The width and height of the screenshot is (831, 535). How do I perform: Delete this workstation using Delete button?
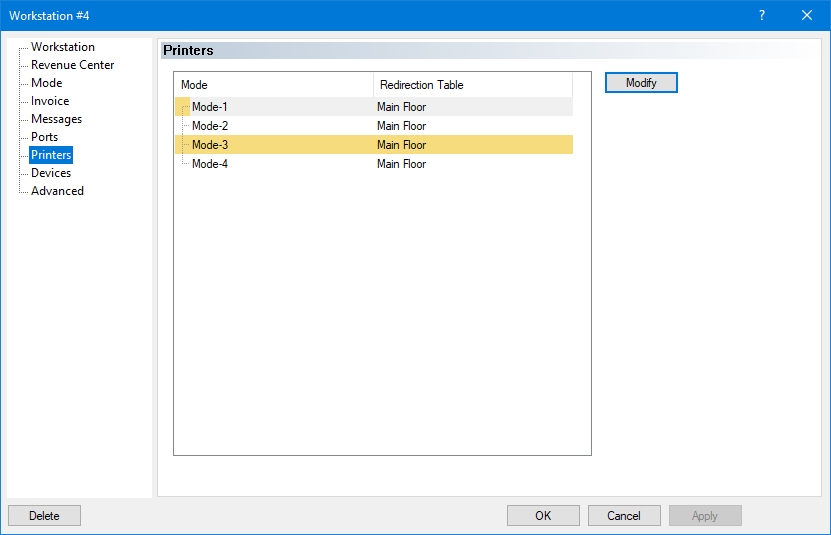[x=44, y=516]
